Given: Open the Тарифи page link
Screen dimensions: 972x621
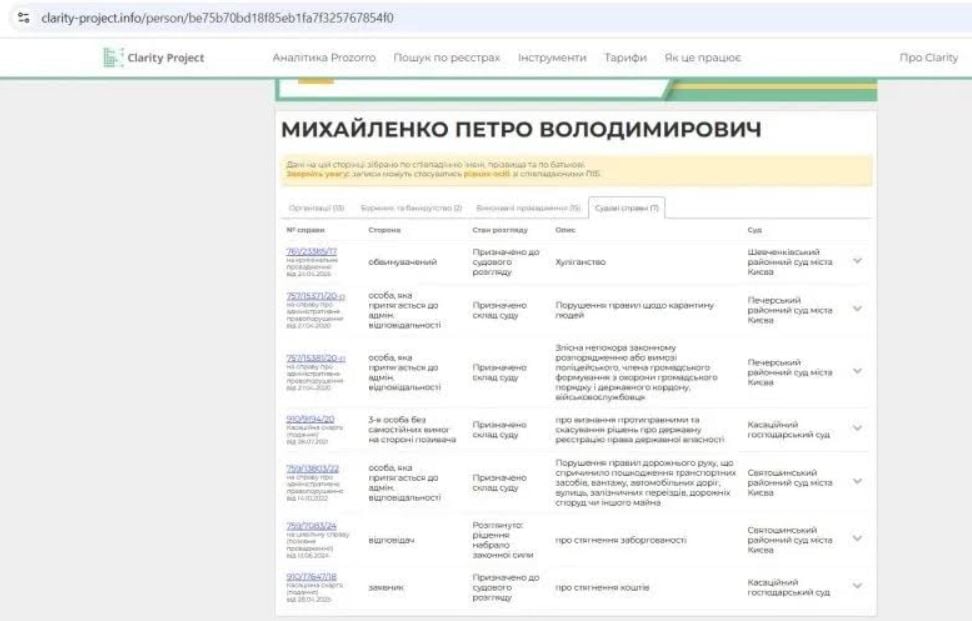Looking at the screenshot, I should pos(628,58).
